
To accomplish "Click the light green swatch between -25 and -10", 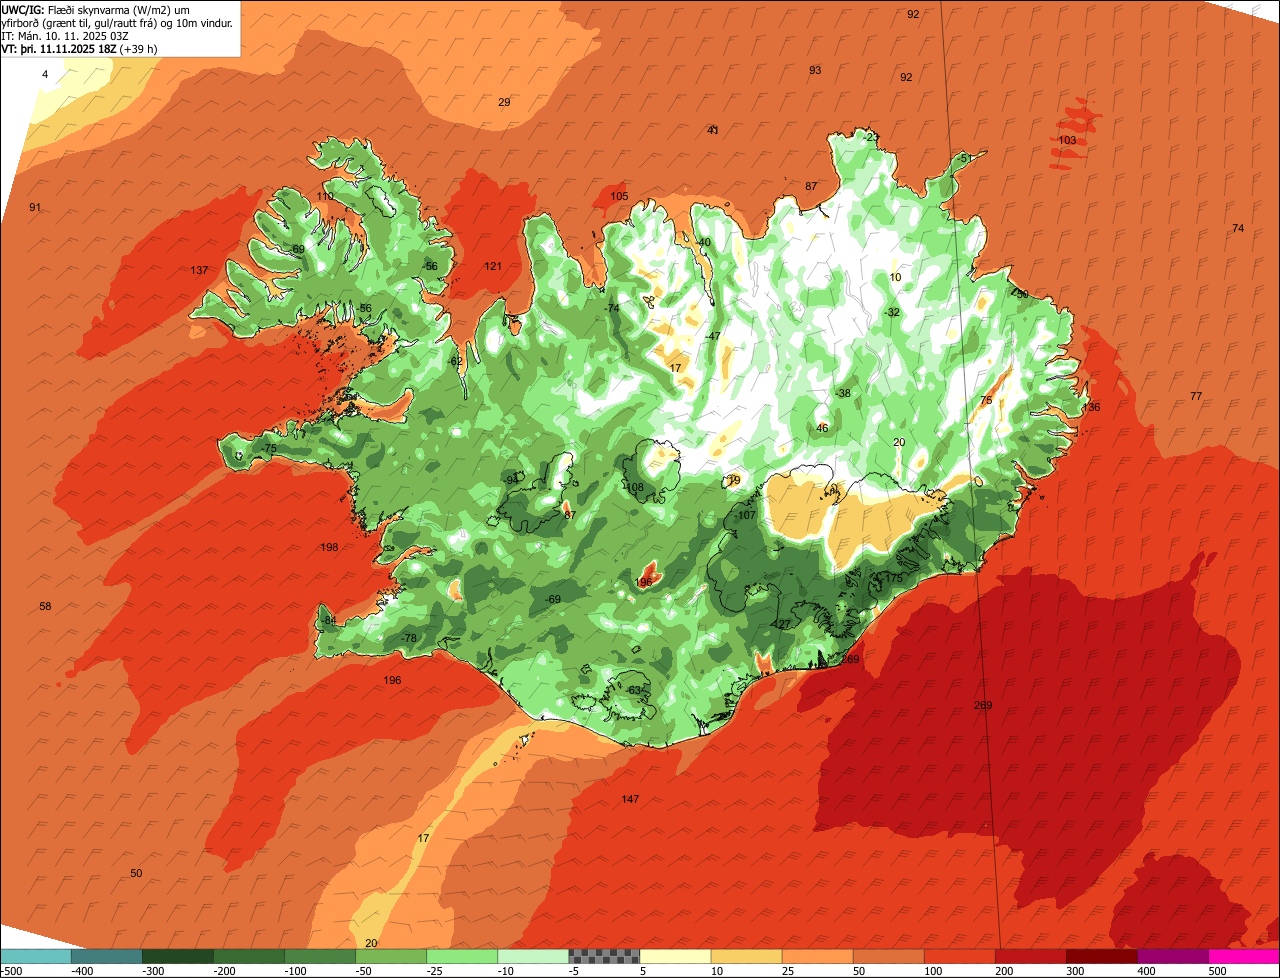I will coord(462,956).
